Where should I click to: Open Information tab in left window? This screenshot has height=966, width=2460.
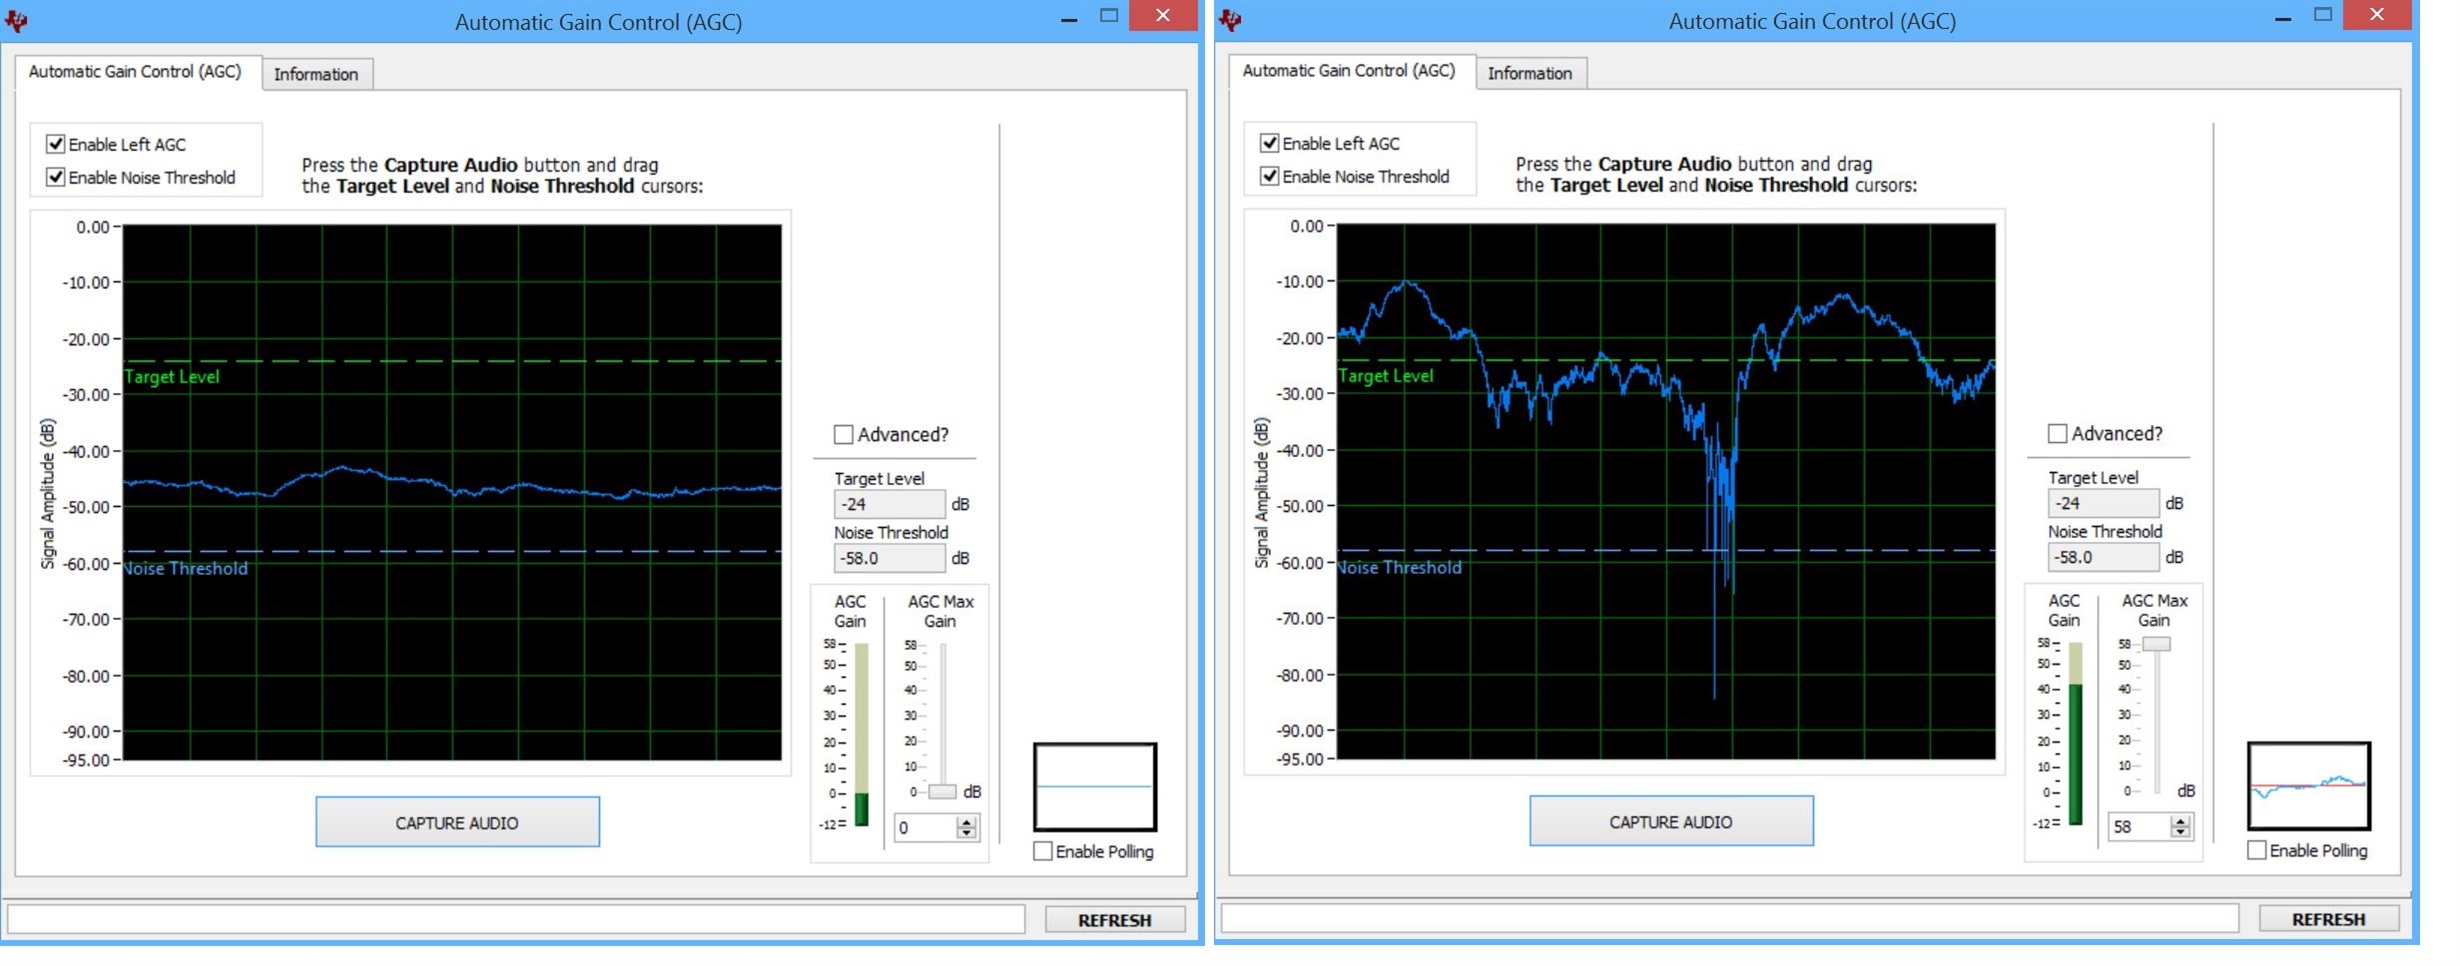[317, 74]
